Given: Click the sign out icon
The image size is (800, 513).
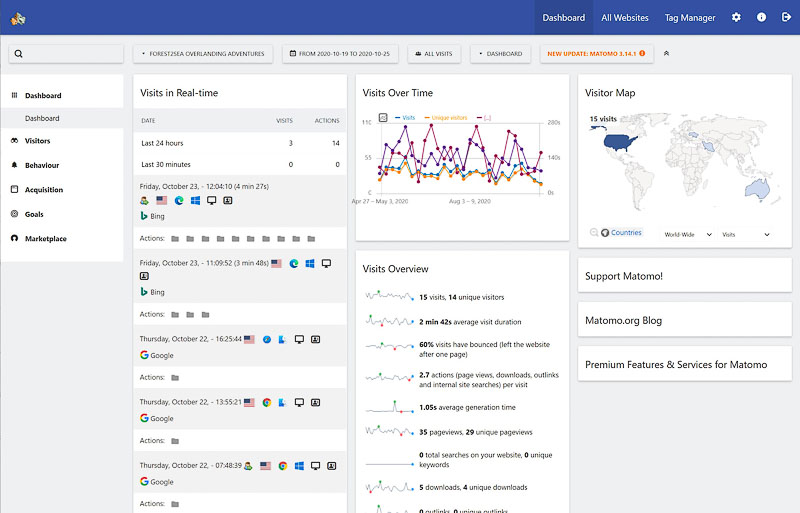Looking at the screenshot, I should (x=785, y=17).
